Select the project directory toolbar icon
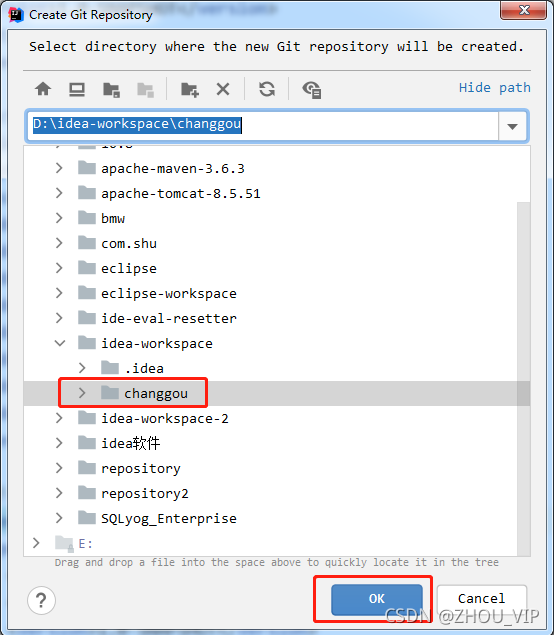The image size is (554, 635). coord(111,89)
